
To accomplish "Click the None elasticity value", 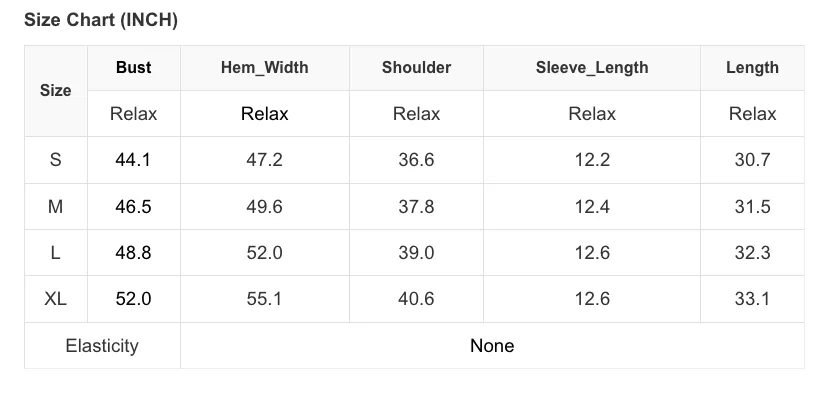I will [492, 345].
